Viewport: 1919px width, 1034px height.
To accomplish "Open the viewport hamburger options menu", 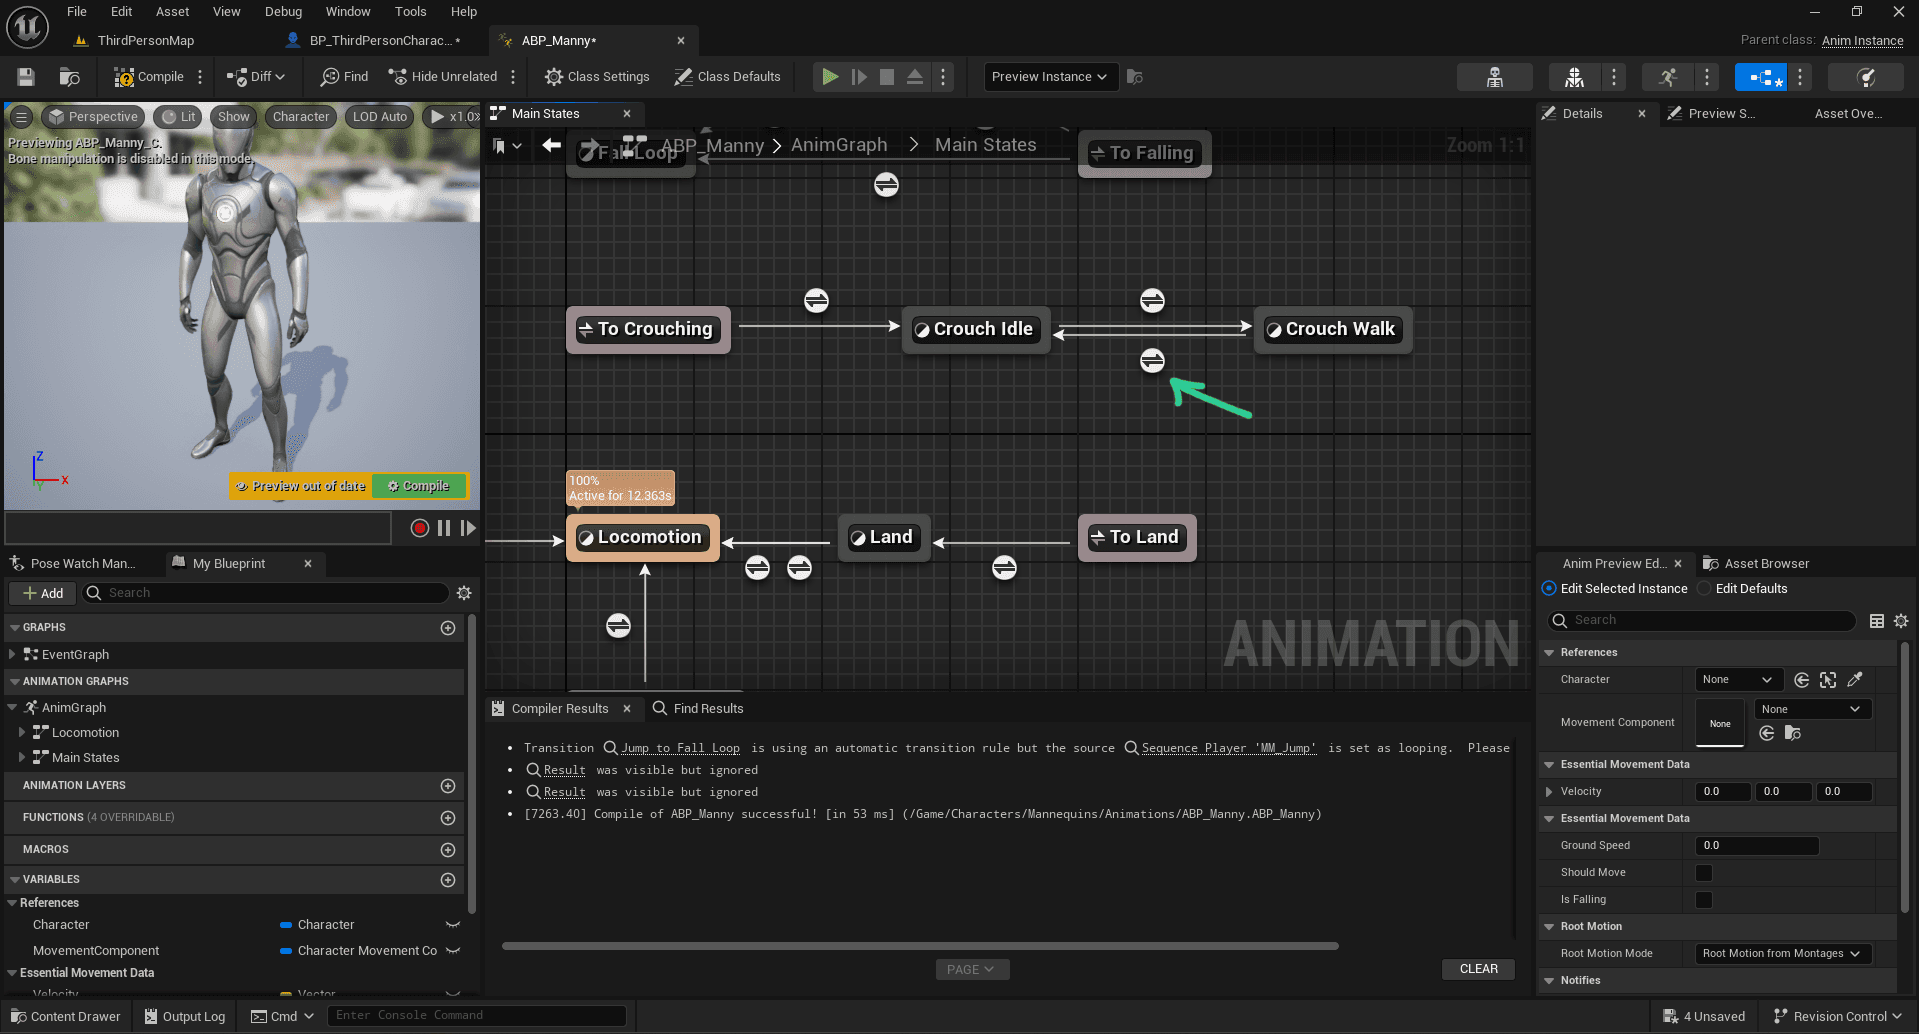I will [21, 117].
